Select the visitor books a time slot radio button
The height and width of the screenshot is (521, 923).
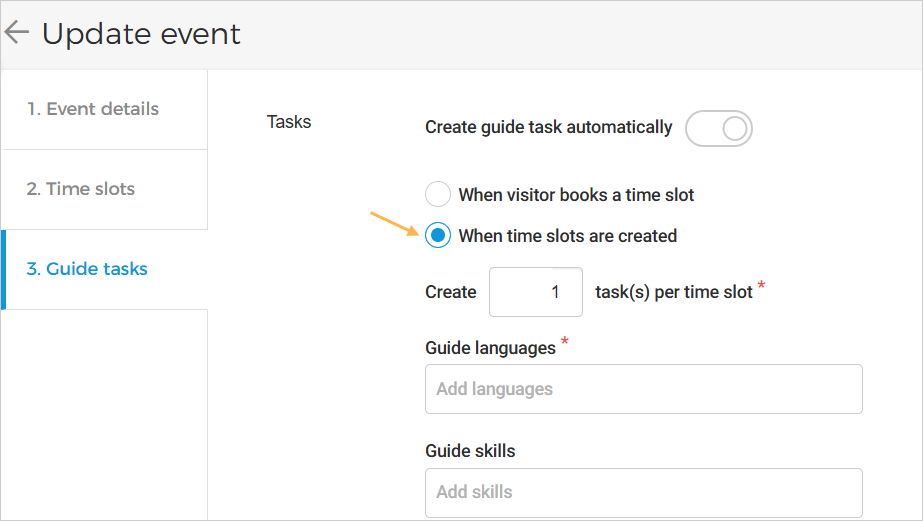pyautogui.click(x=438, y=195)
